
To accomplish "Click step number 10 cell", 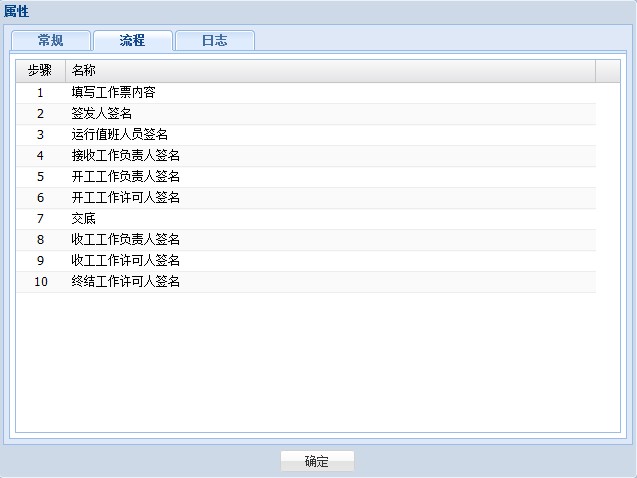I will click(40, 282).
